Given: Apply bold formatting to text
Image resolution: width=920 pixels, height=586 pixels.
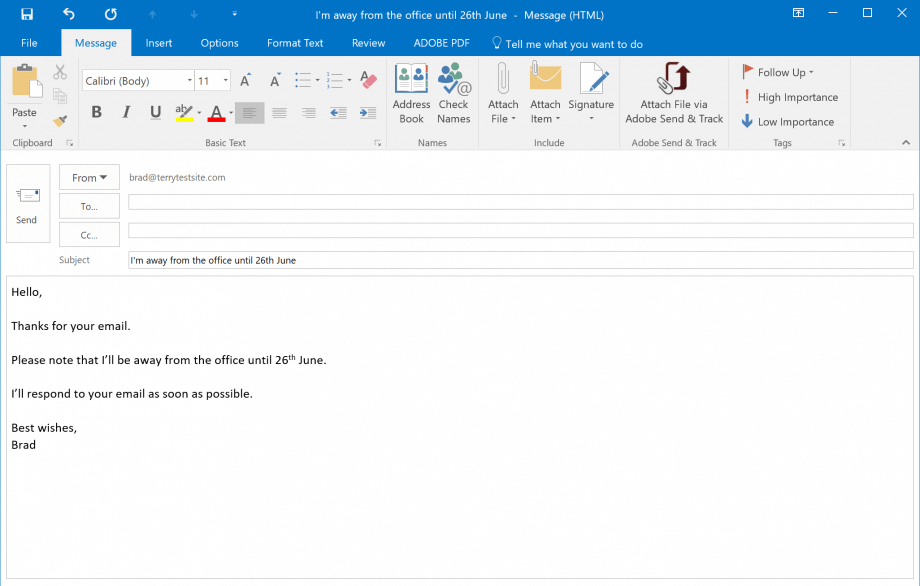Looking at the screenshot, I should pos(96,112).
